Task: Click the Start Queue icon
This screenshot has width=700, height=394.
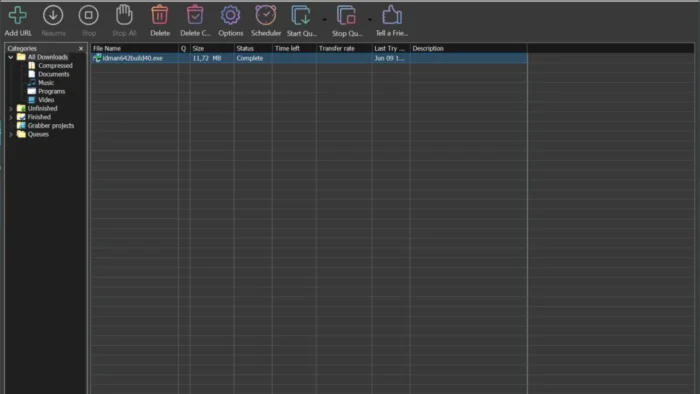Action: (x=301, y=15)
